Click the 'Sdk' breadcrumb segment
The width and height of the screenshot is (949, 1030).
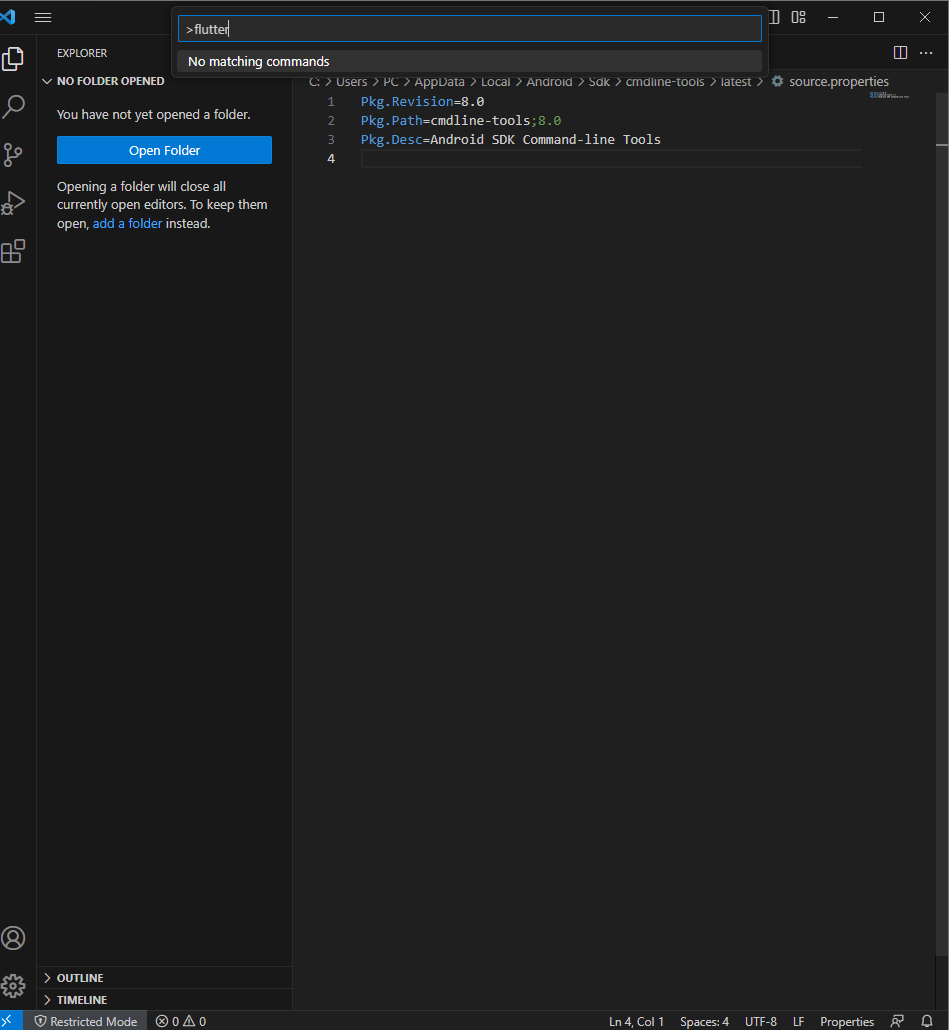(599, 81)
